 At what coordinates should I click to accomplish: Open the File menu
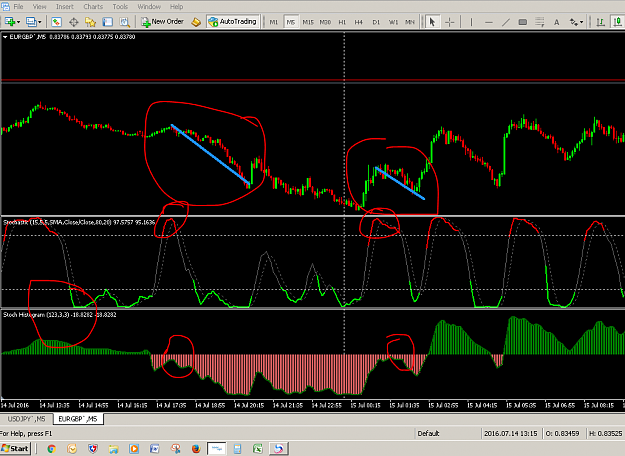(x=18, y=6)
